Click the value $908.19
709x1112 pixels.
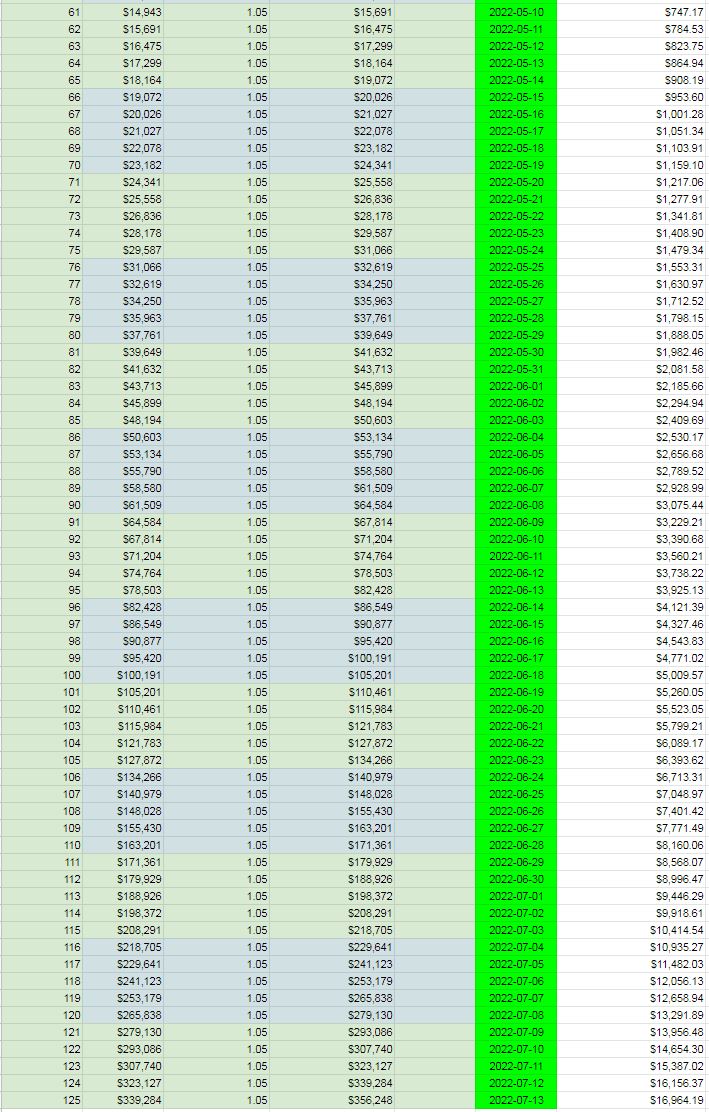tap(684, 80)
